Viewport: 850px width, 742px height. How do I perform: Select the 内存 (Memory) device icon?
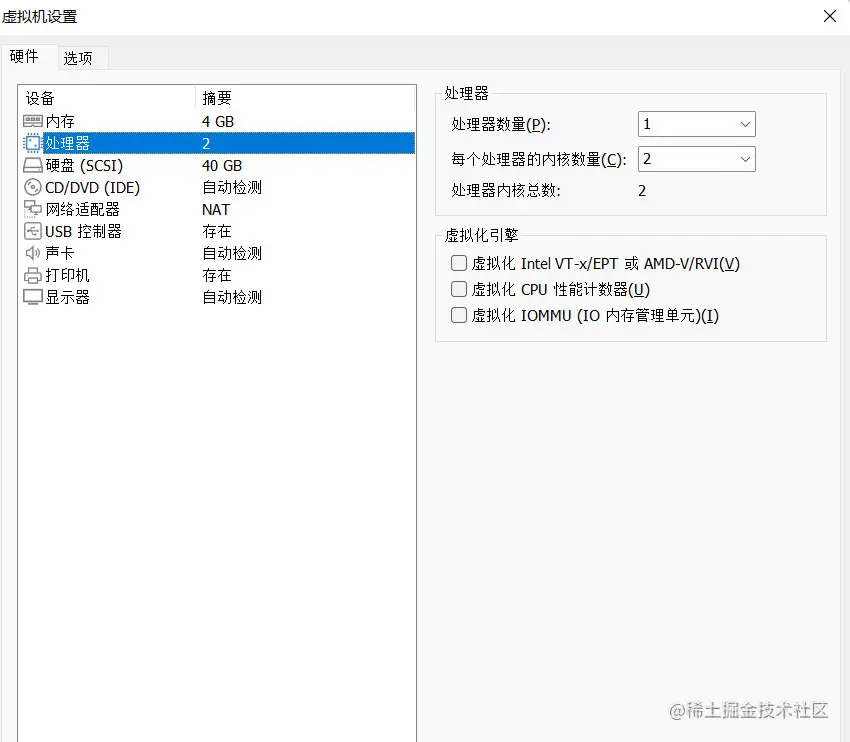(33, 121)
